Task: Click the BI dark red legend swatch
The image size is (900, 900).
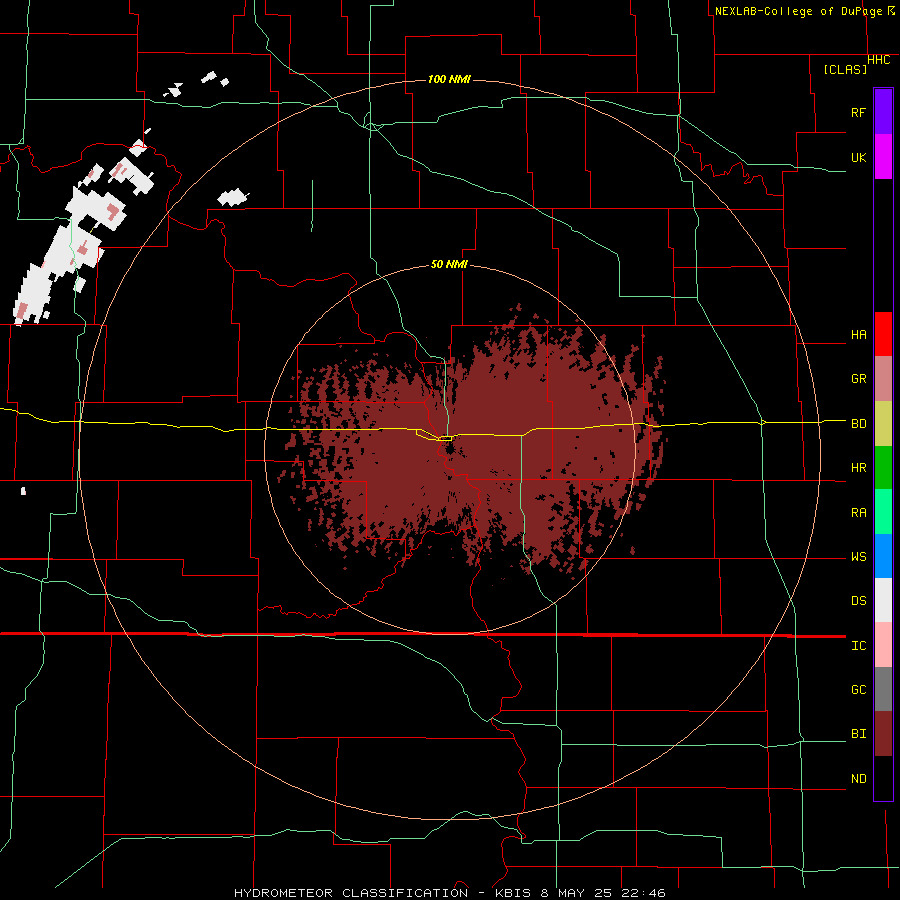Action: click(x=883, y=734)
